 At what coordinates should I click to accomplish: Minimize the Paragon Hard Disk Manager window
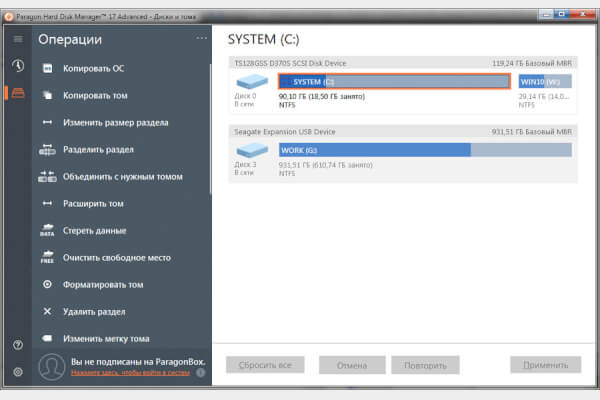(547, 15)
